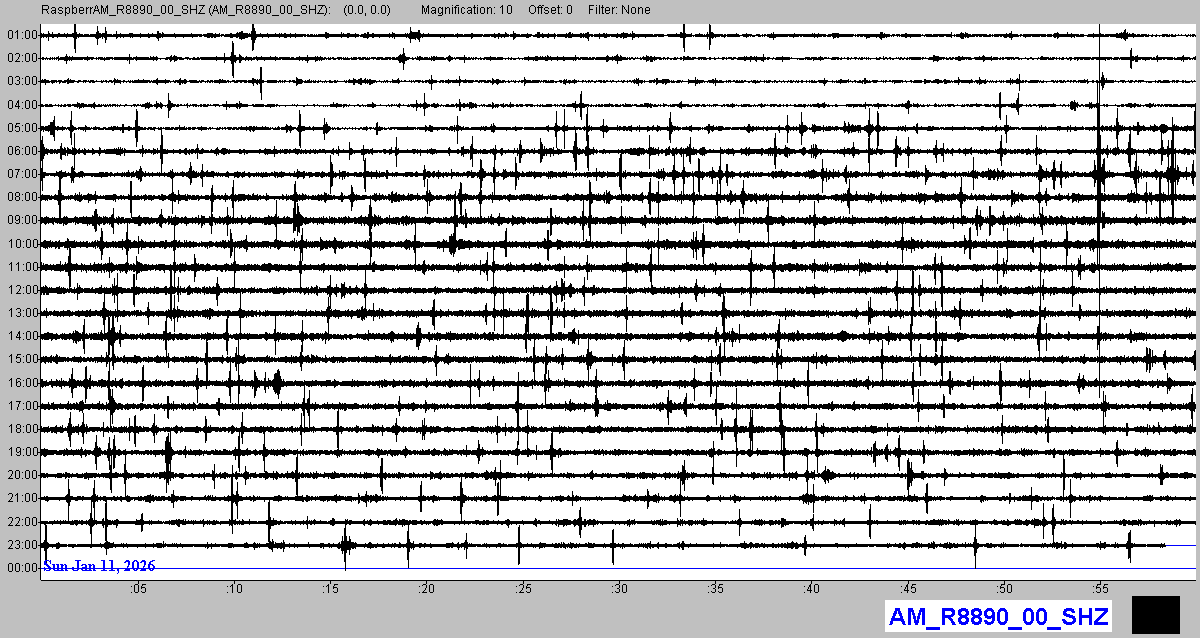Click the Sun Jan 11, 2026 date label
This screenshot has width=1200, height=638.
[99, 566]
